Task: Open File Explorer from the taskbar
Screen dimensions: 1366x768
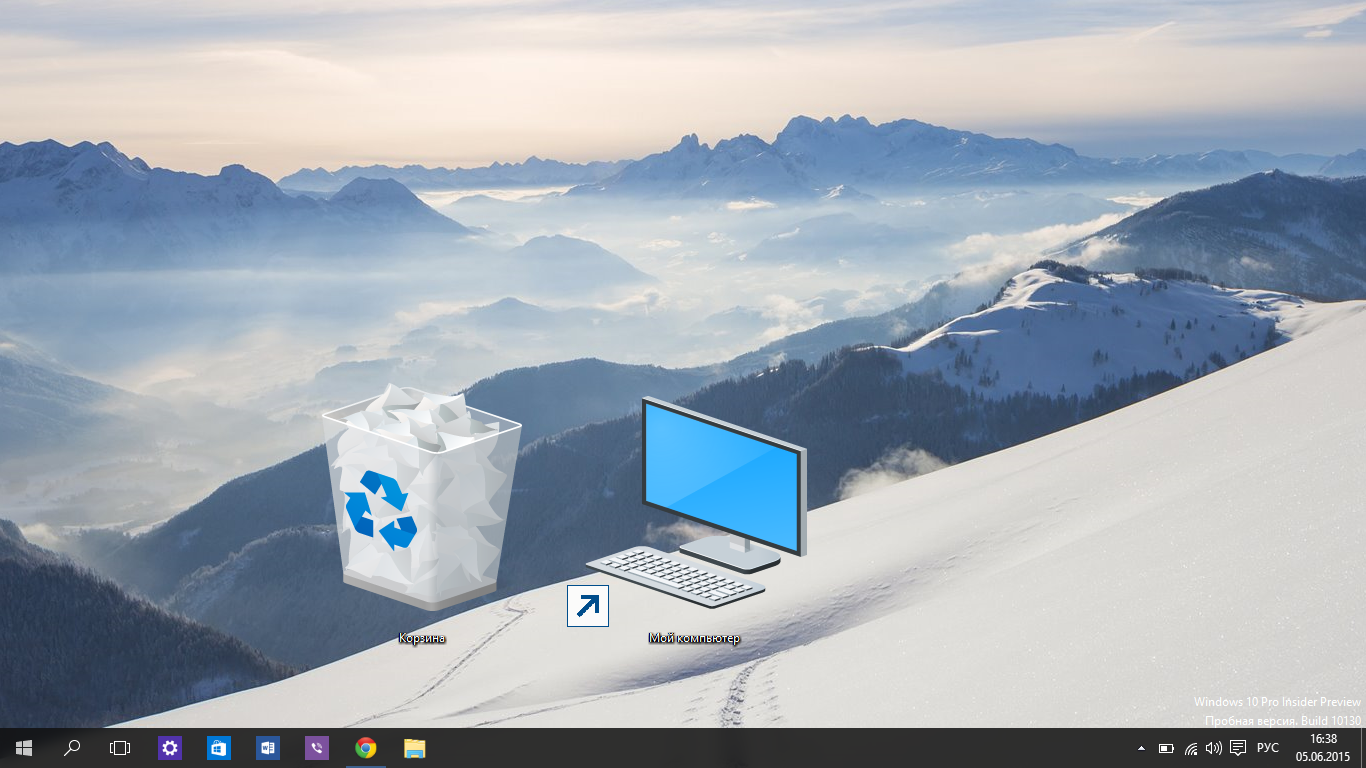Action: tap(414, 748)
